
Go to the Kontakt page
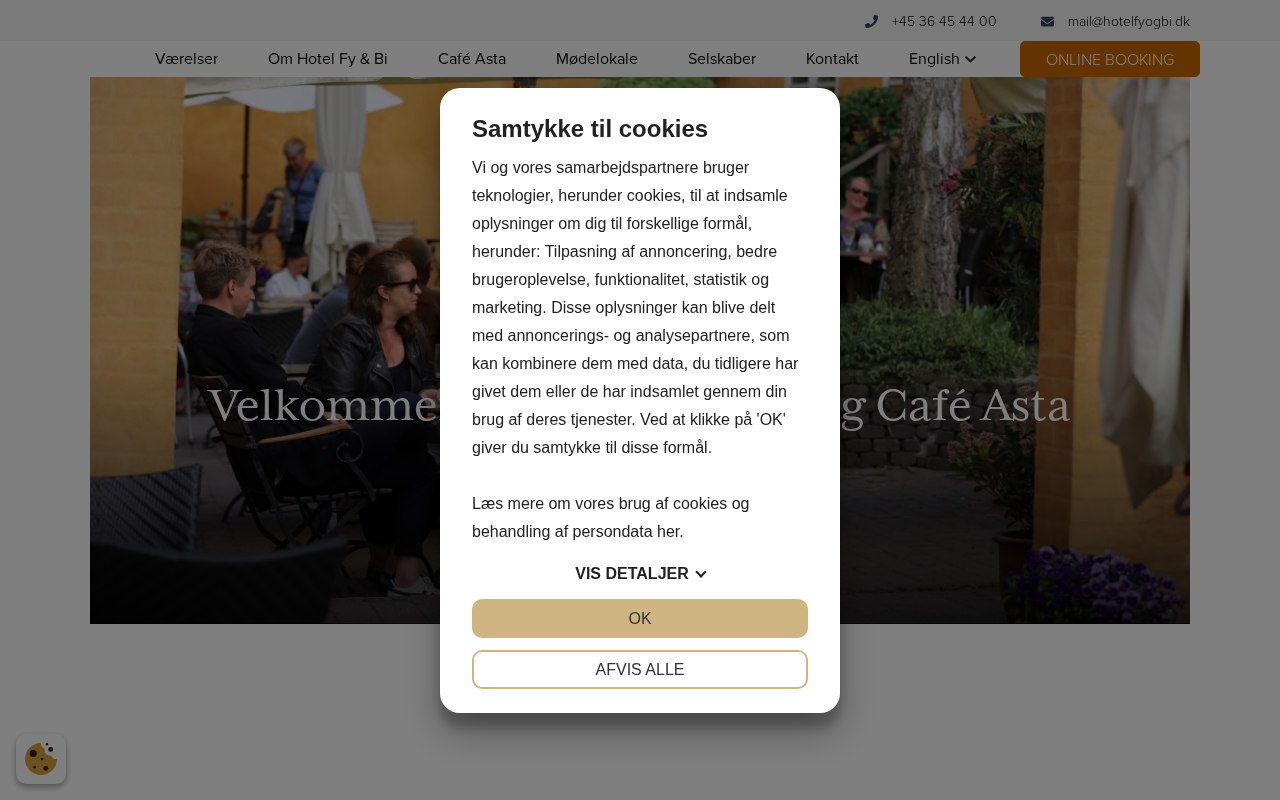[832, 59]
